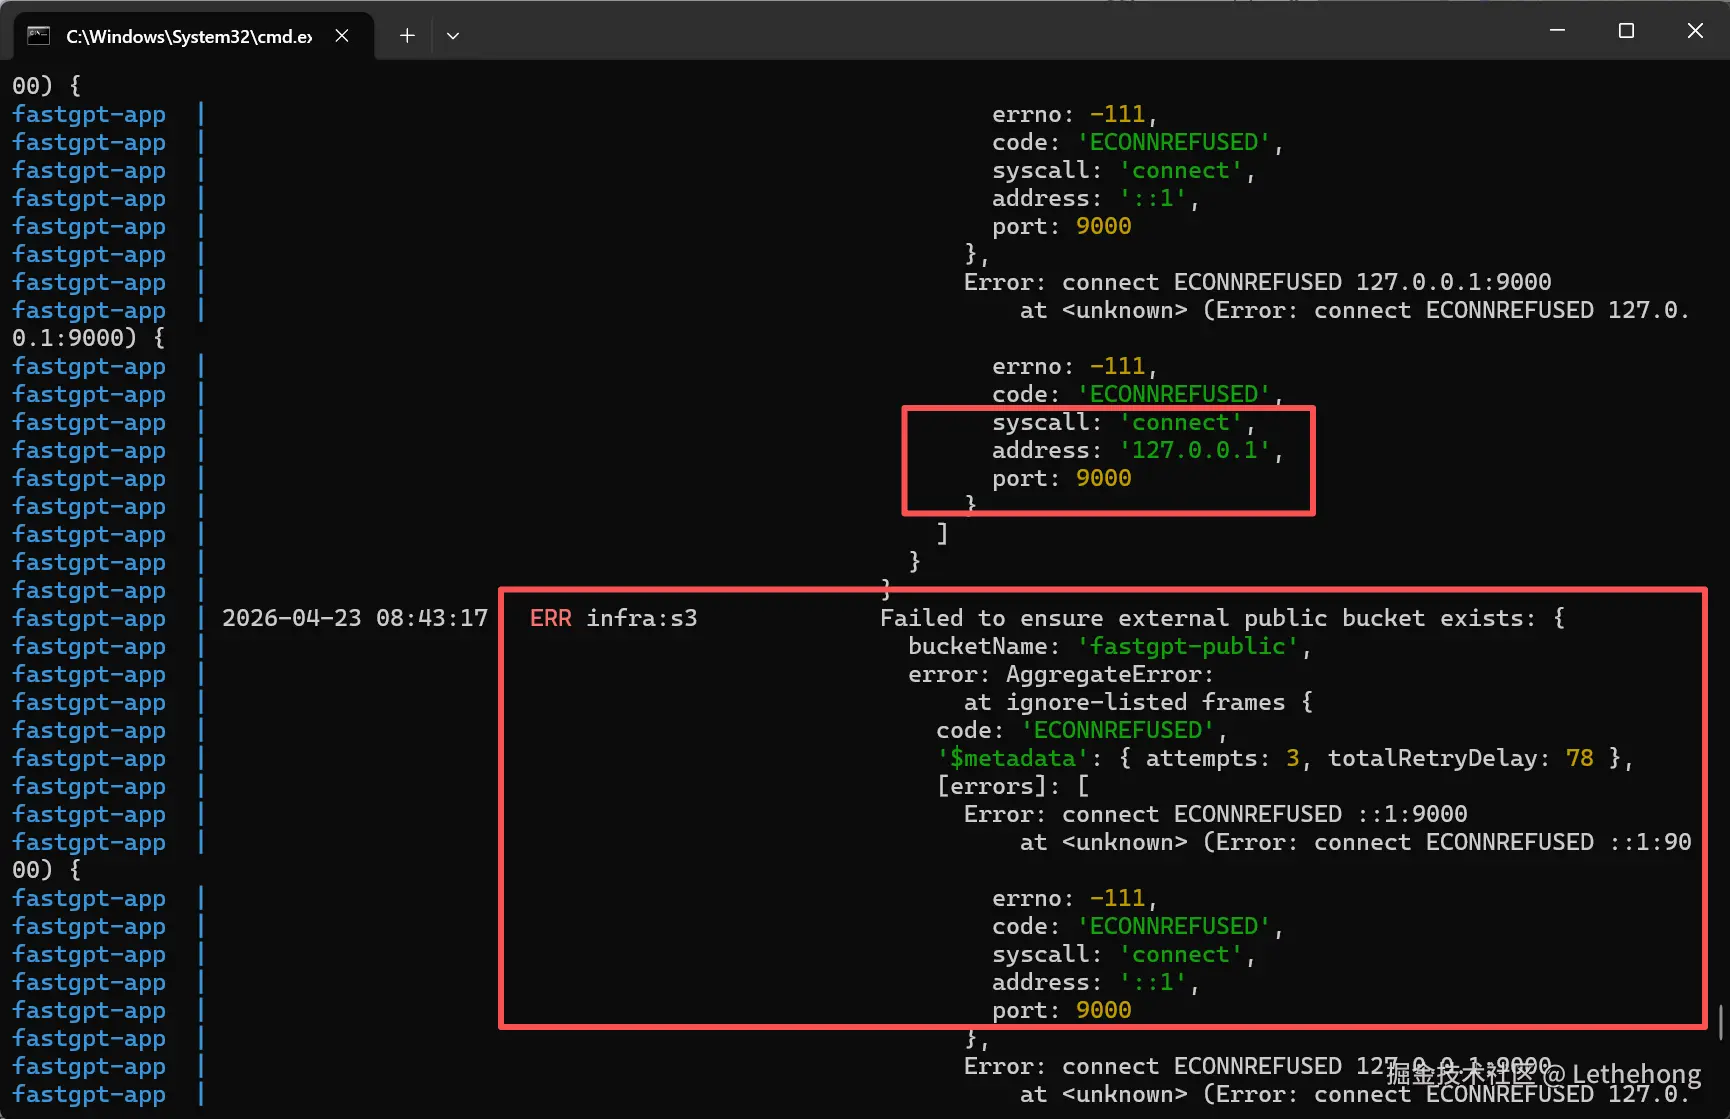1730x1119 pixels.
Task: Select the C:\Windows\System32\cmd.exe tab title
Action: (189, 37)
